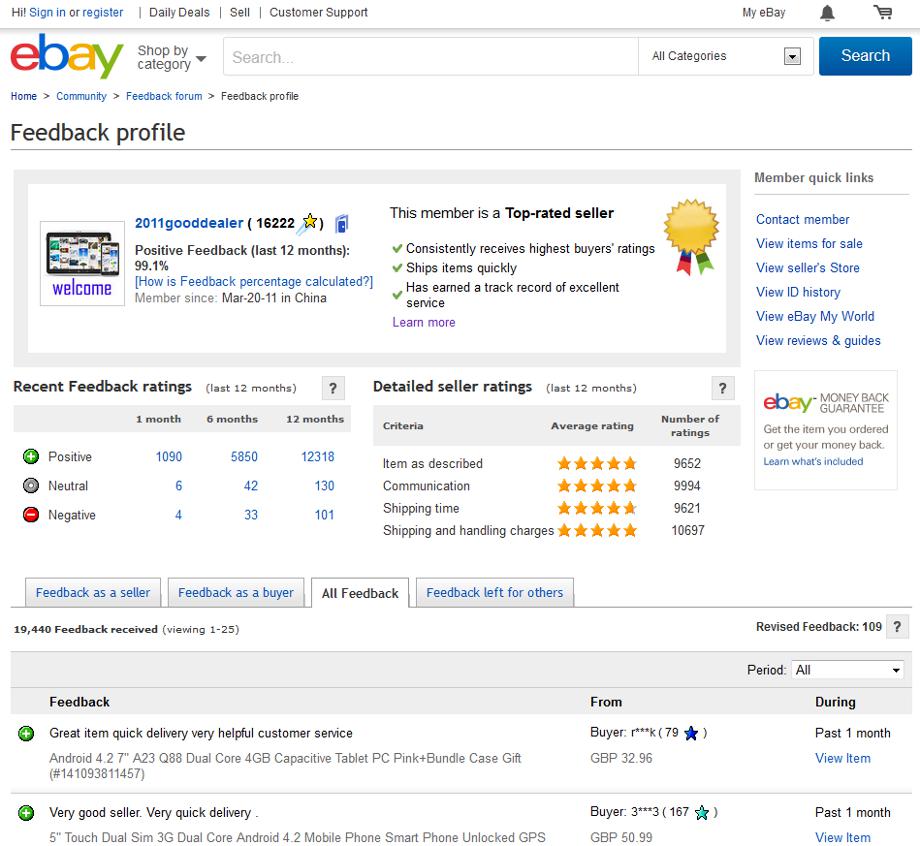Open Positive 6 months count 5850
Viewport: 920px width, 846px height.
point(244,456)
